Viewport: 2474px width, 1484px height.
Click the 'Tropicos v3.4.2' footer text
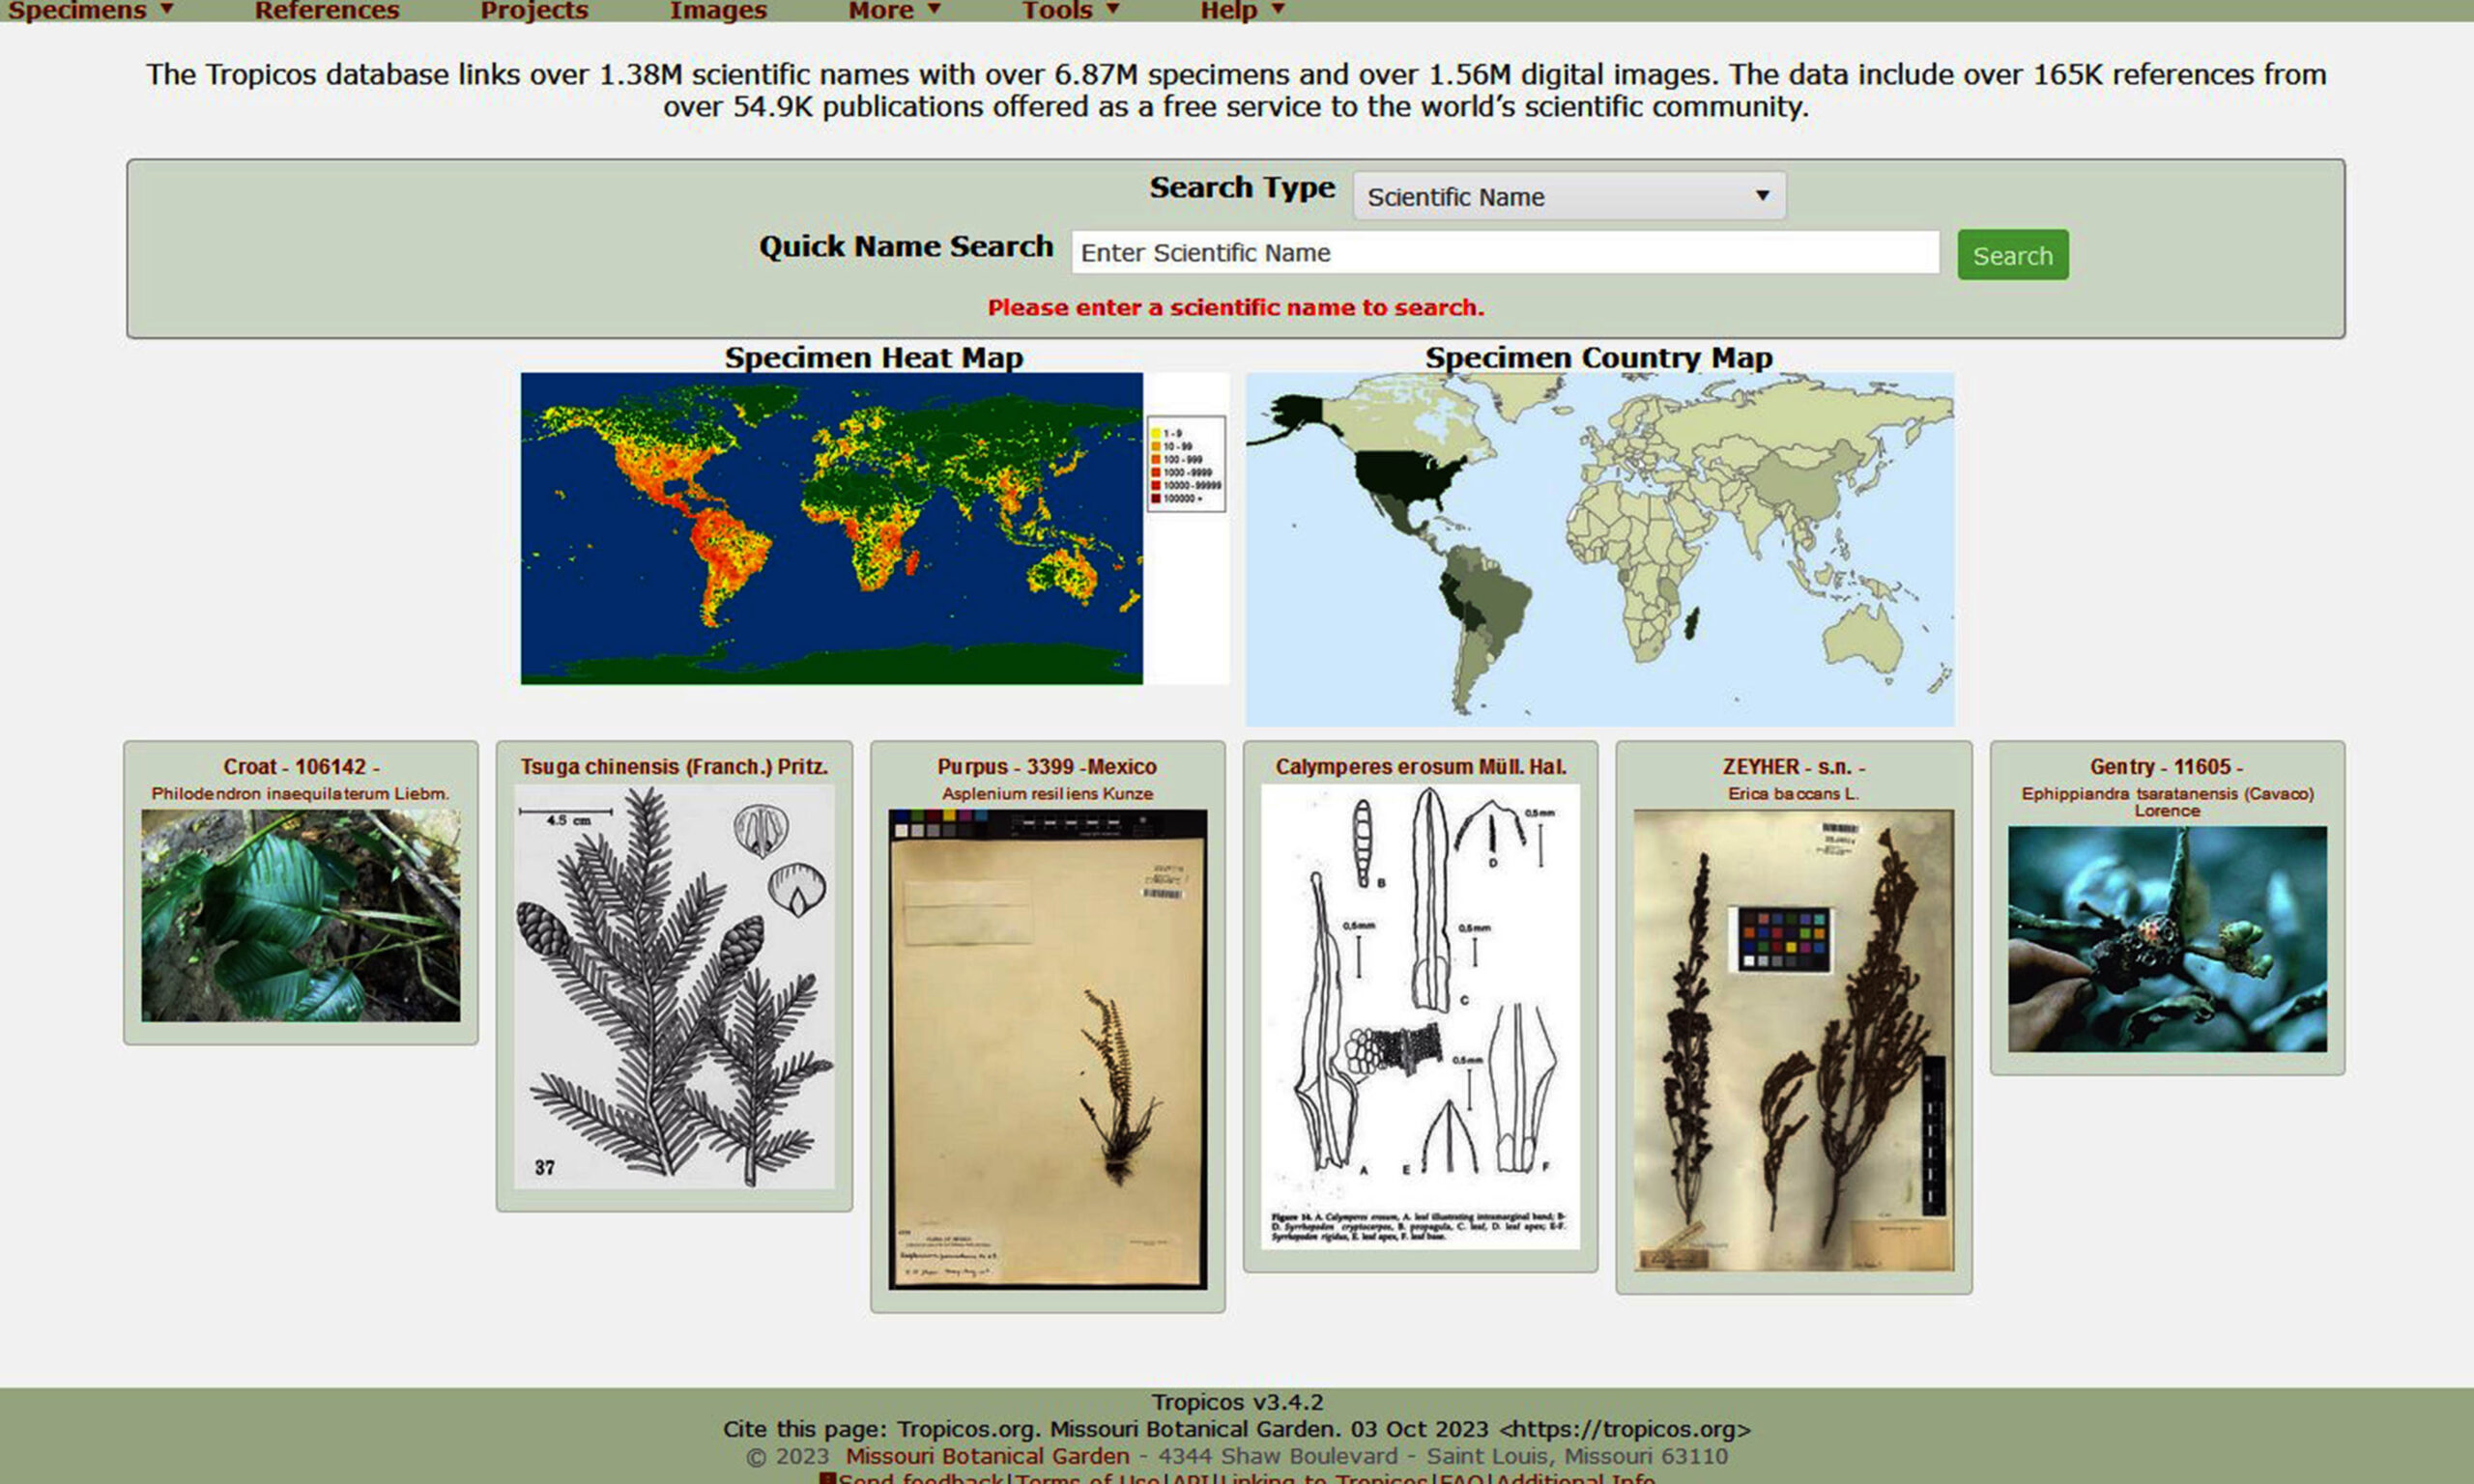pos(1237,1402)
